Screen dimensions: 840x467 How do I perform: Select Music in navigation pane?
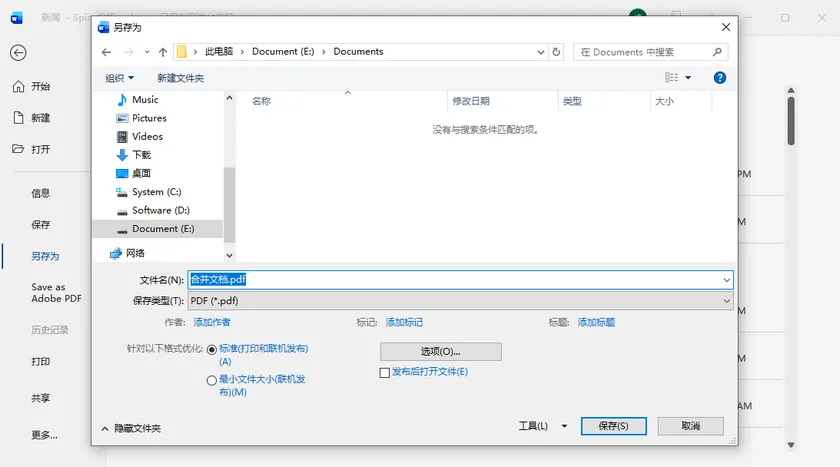tap(145, 100)
